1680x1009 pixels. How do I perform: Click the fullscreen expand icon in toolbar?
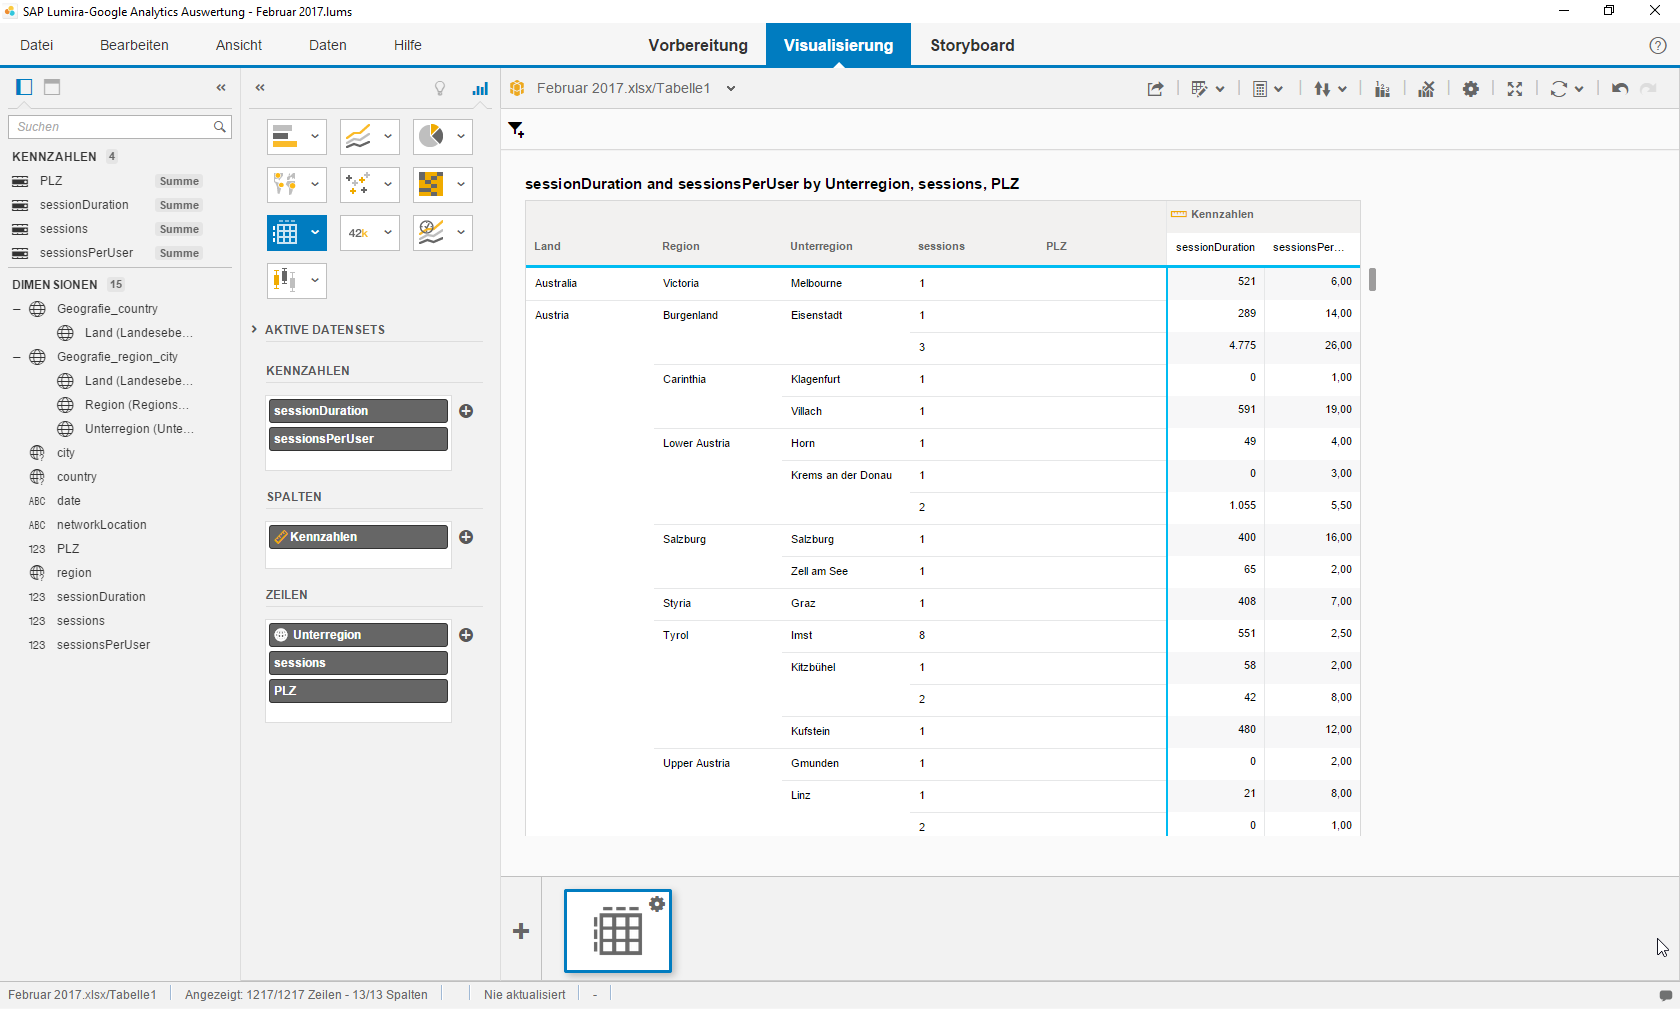(1514, 89)
